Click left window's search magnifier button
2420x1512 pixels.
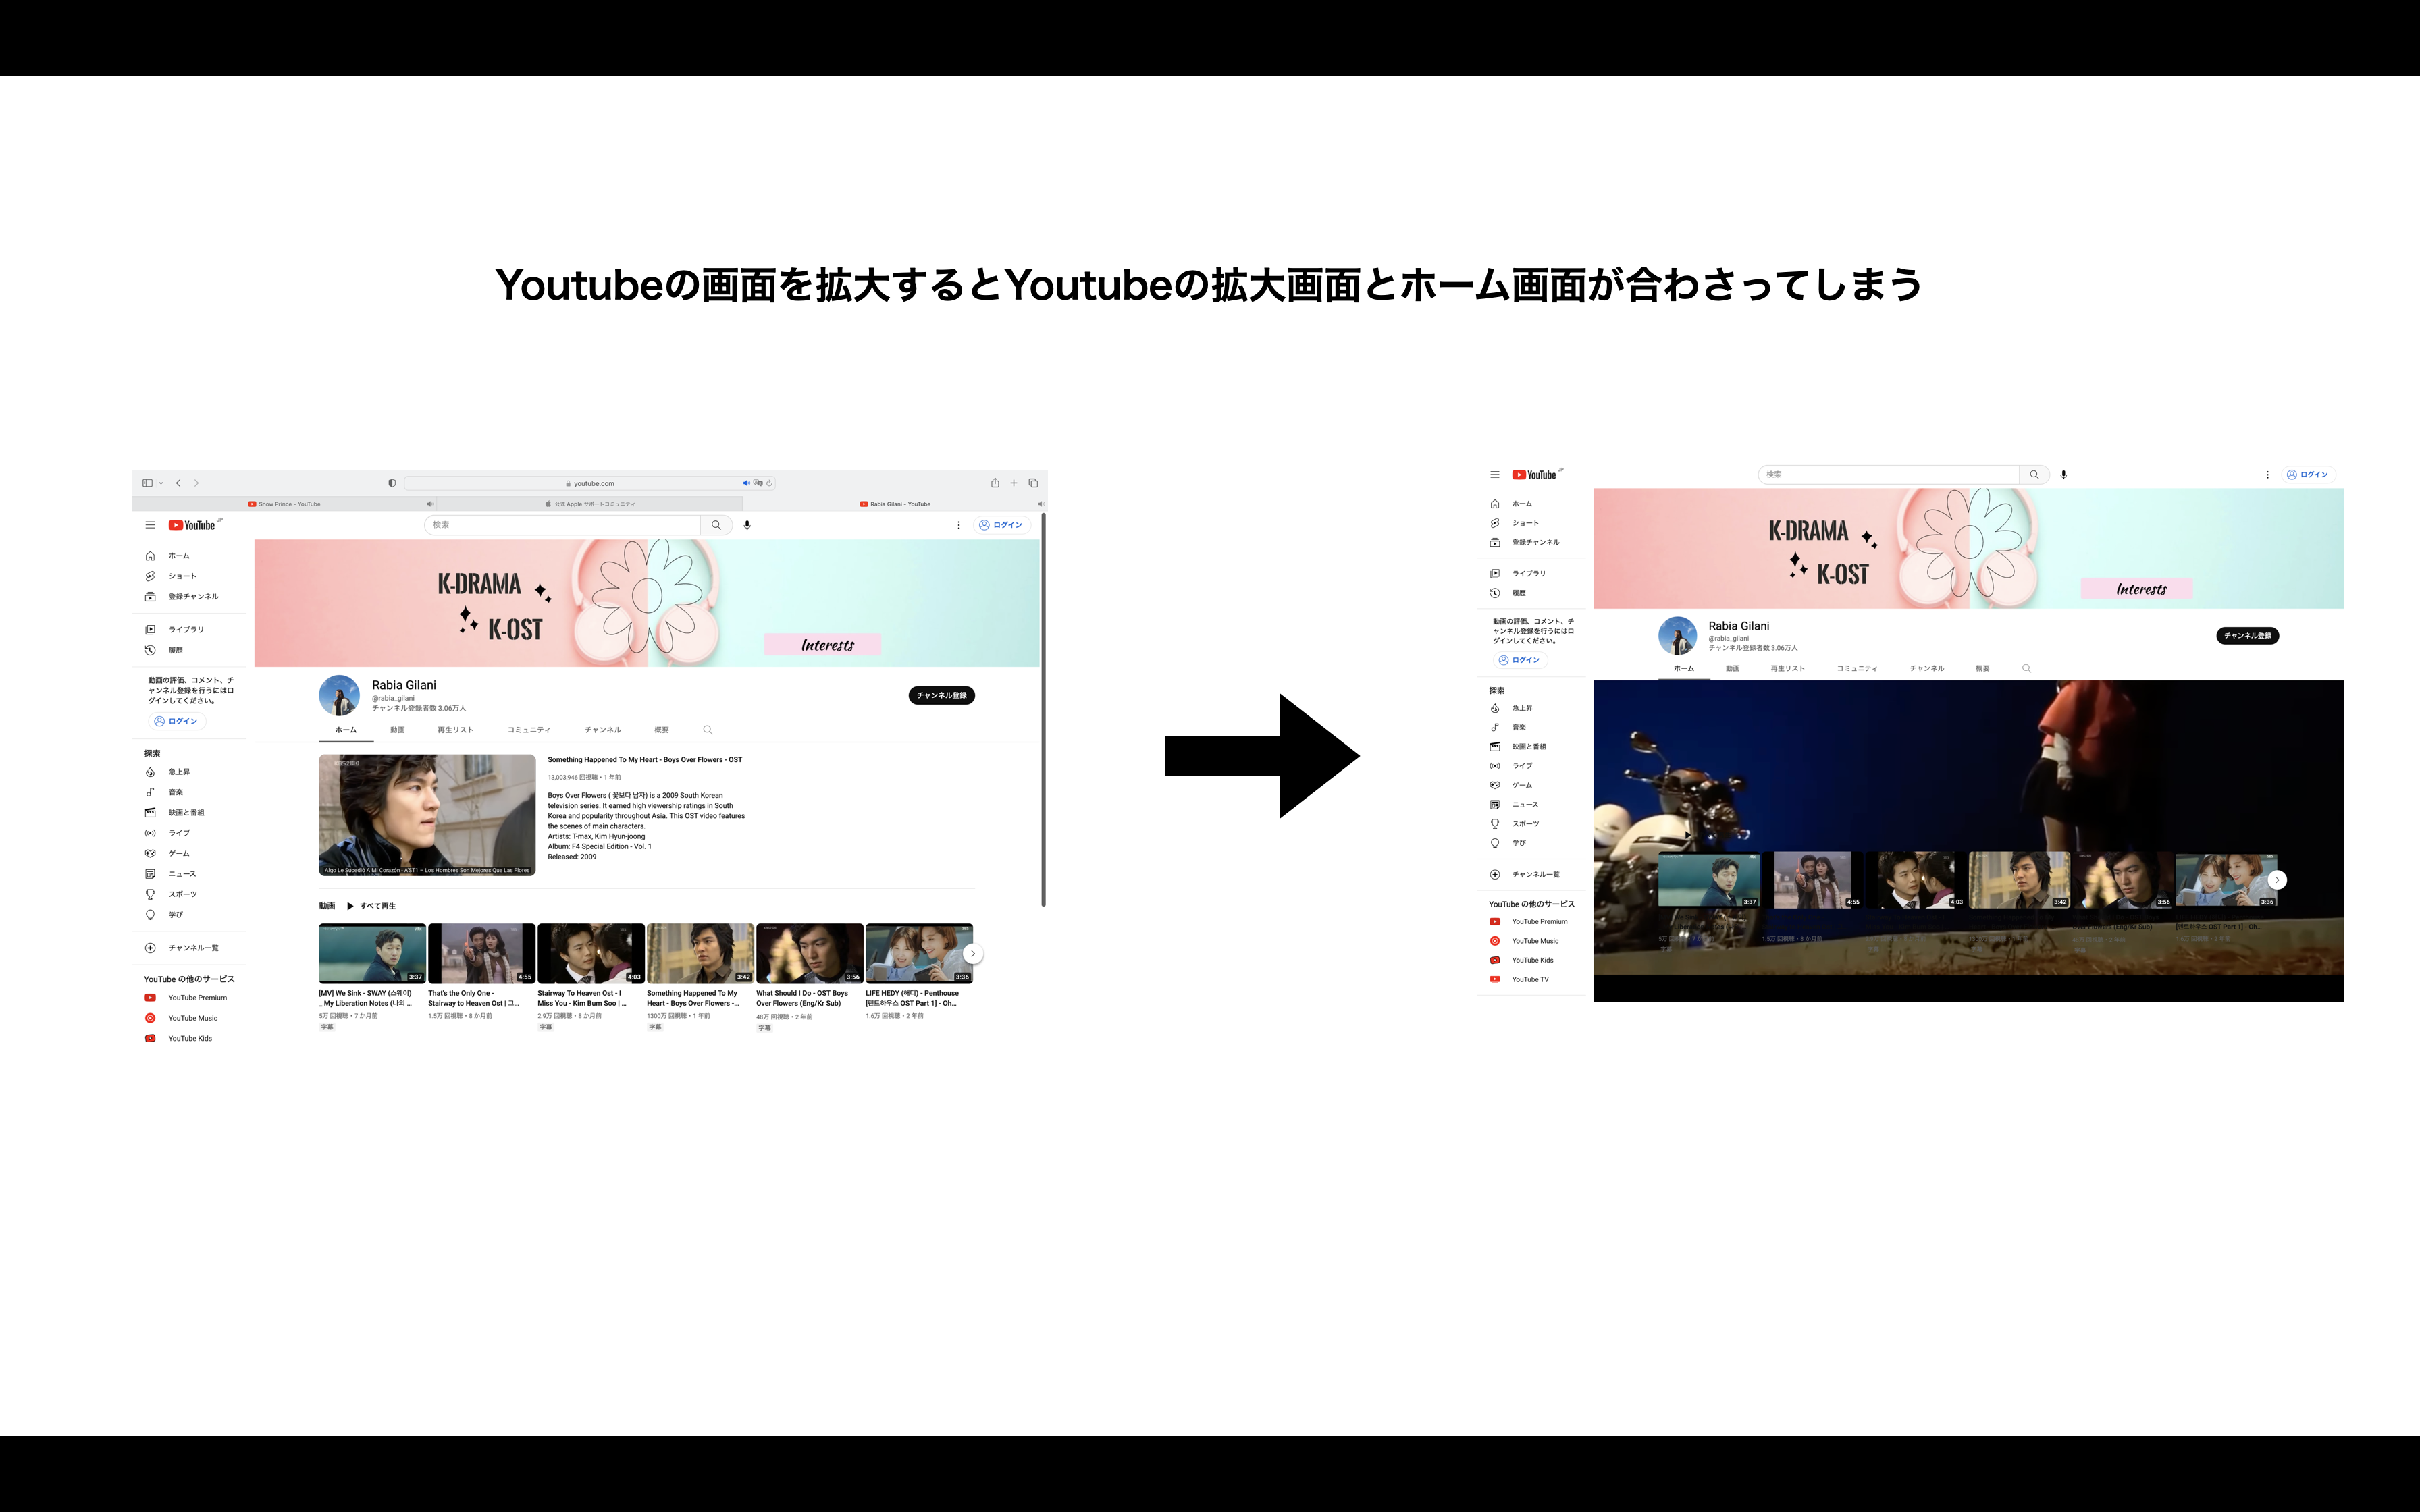716,525
